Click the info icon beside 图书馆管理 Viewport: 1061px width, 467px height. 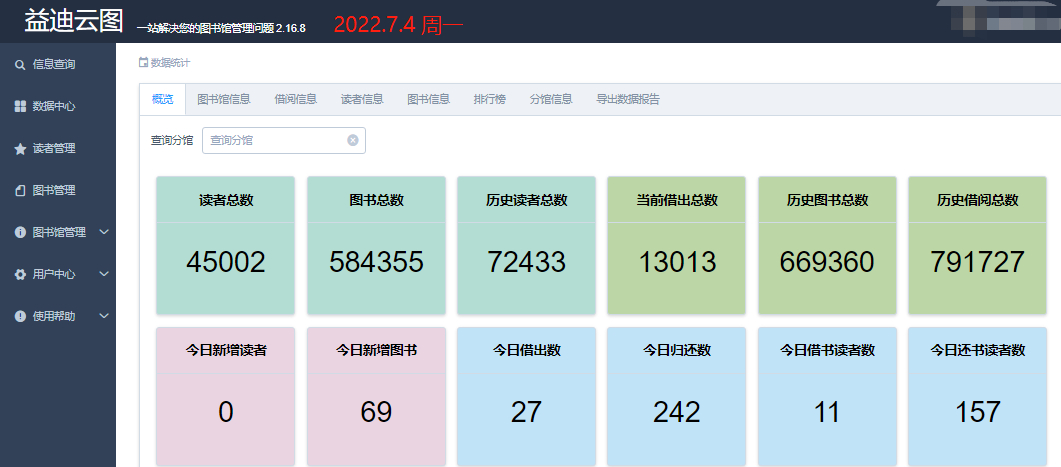point(20,232)
